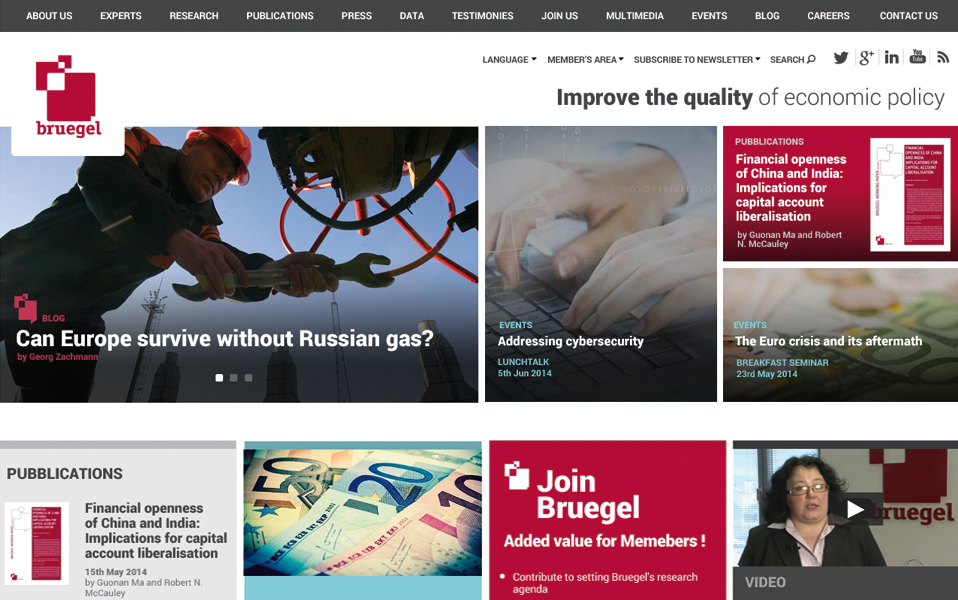The image size is (958, 600).
Task: Open the Google Plus icon
Action: tap(866, 58)
